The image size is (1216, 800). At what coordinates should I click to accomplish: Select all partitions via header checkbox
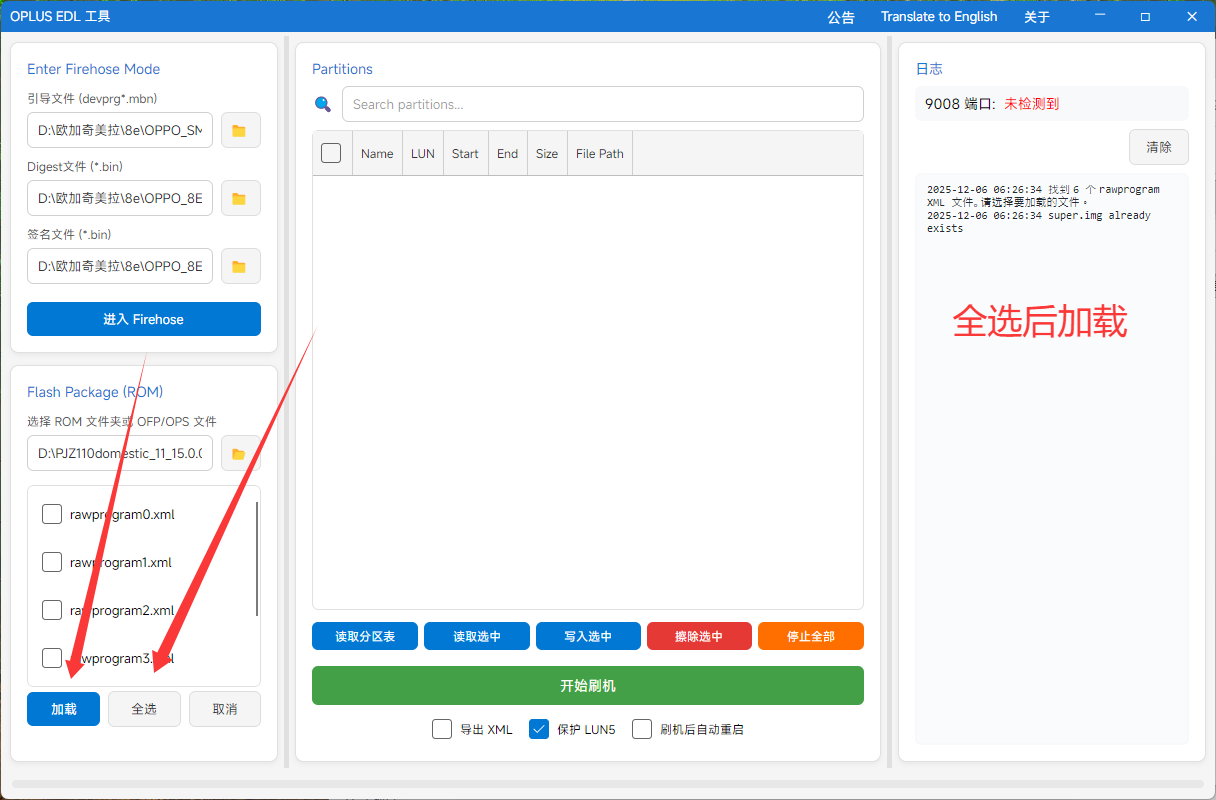pyautogui.click(x=331, y=153)
